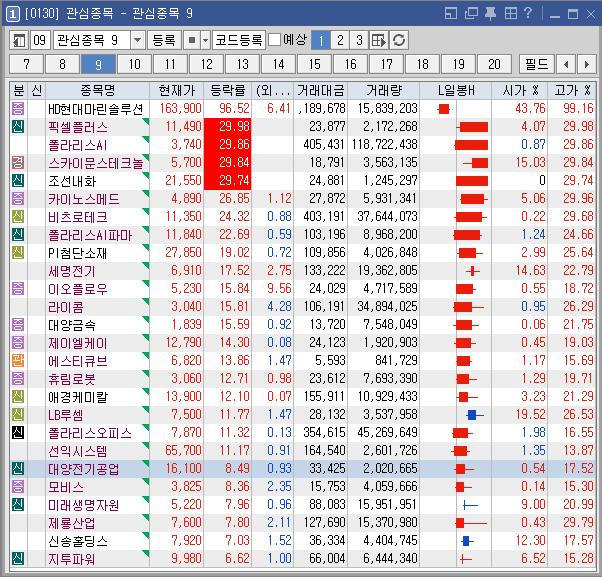Switch to watchlist tab 18
This screenshot has width=602, height=577.
pos(423,64)
